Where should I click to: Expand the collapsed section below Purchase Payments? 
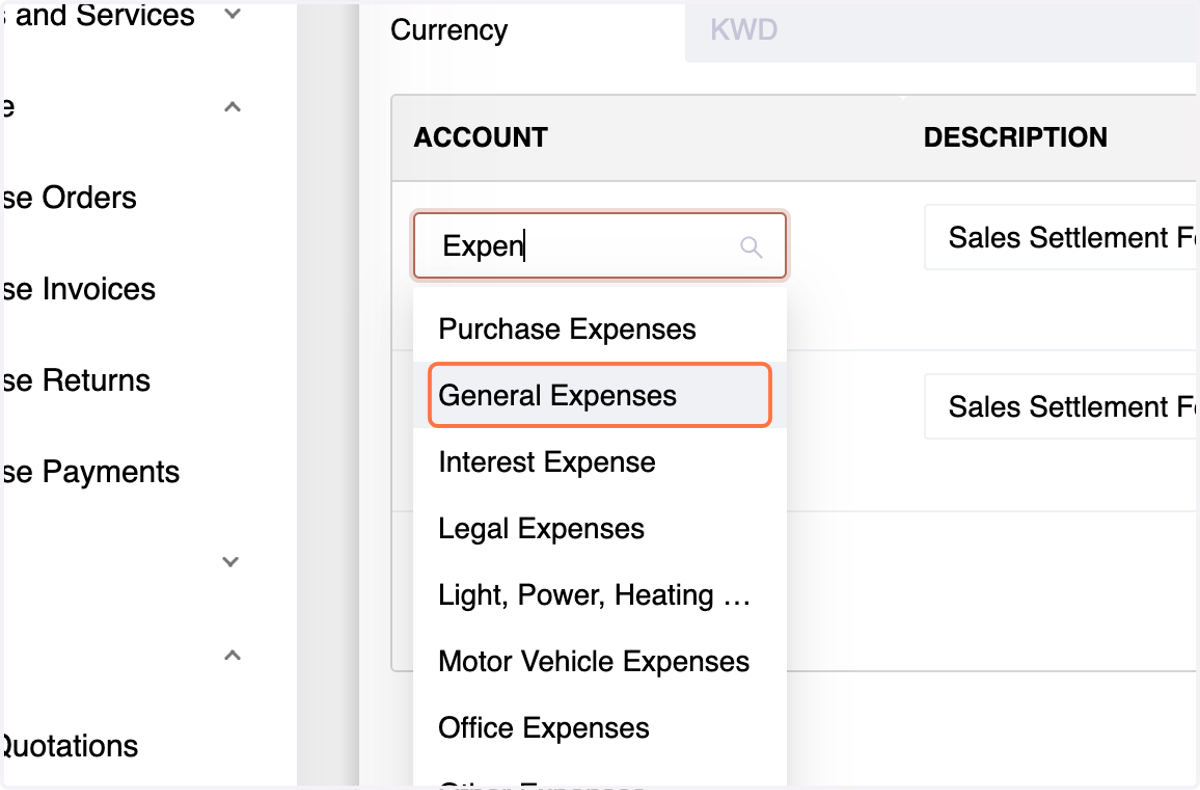(x=231, y=562)
